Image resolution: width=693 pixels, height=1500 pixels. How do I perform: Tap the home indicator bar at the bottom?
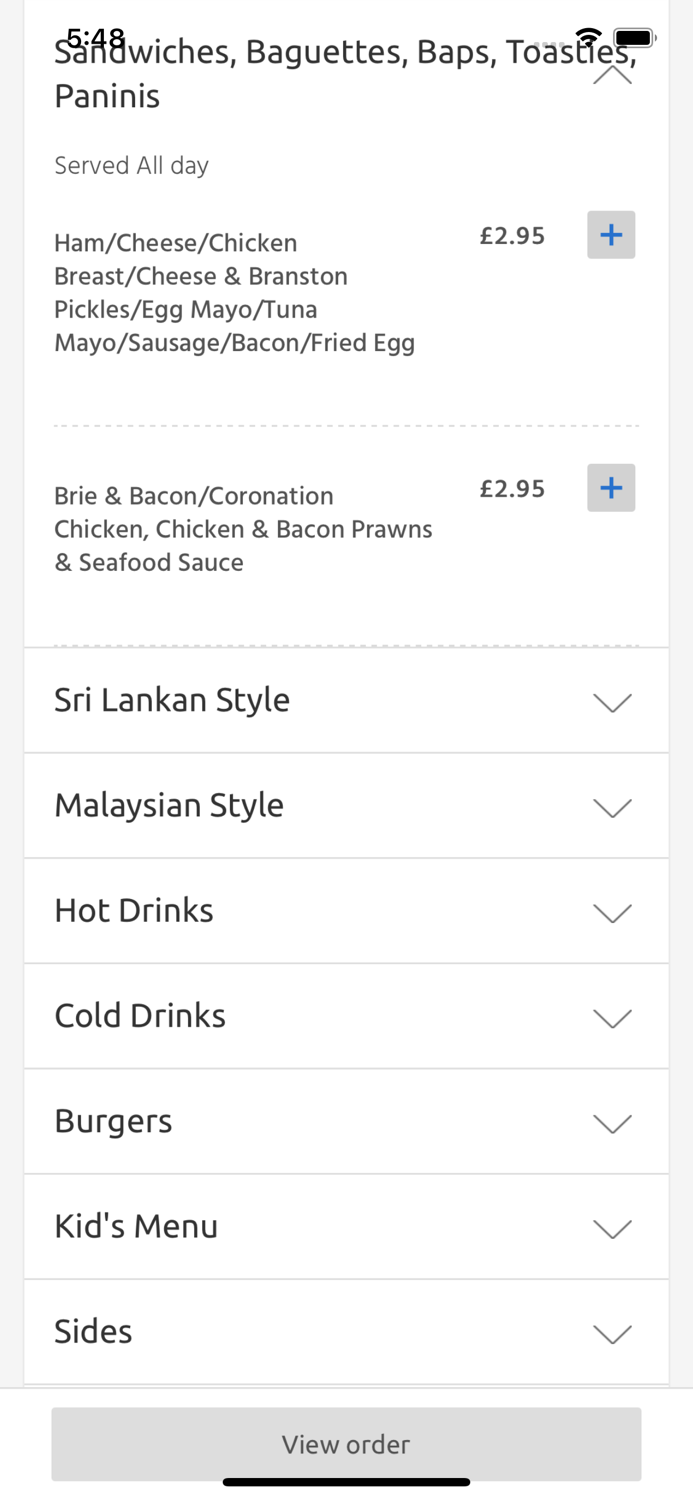click(x=346, y=1483)
